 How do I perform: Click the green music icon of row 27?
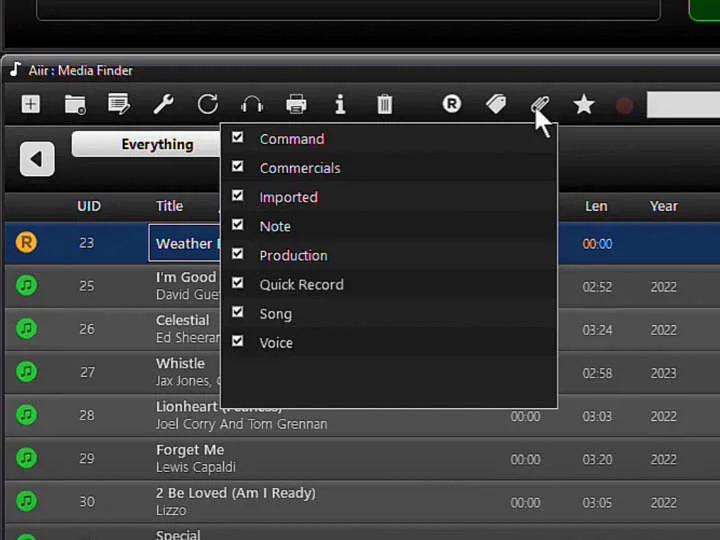(27, 371)
